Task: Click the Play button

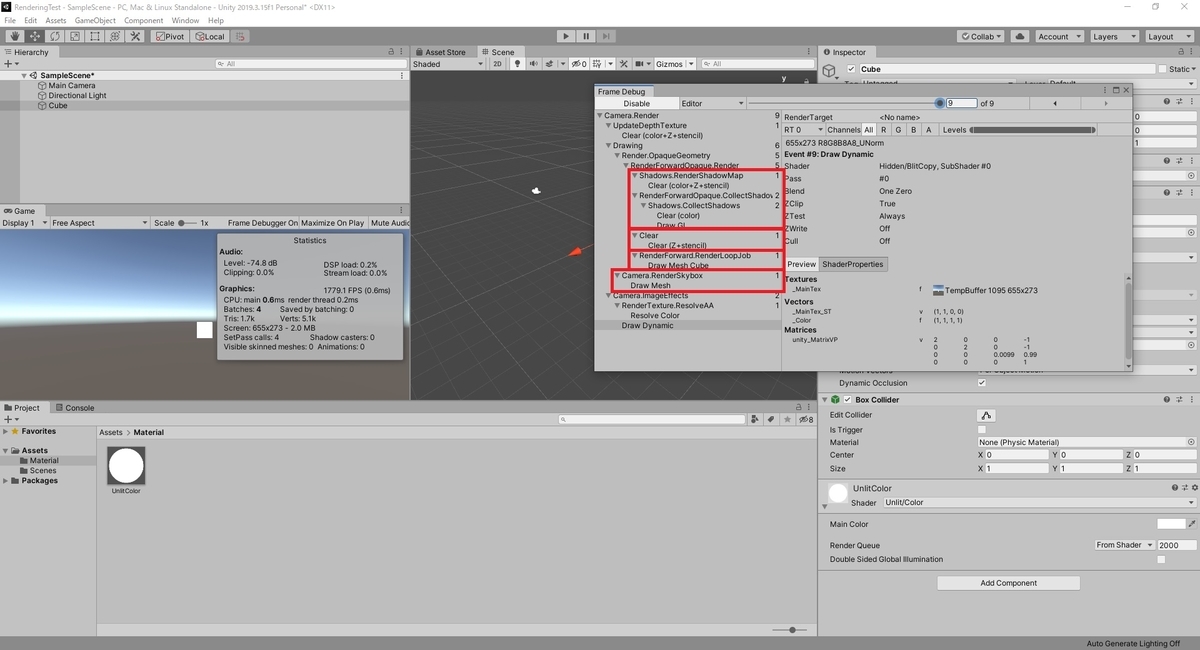Action: (566, 36)
